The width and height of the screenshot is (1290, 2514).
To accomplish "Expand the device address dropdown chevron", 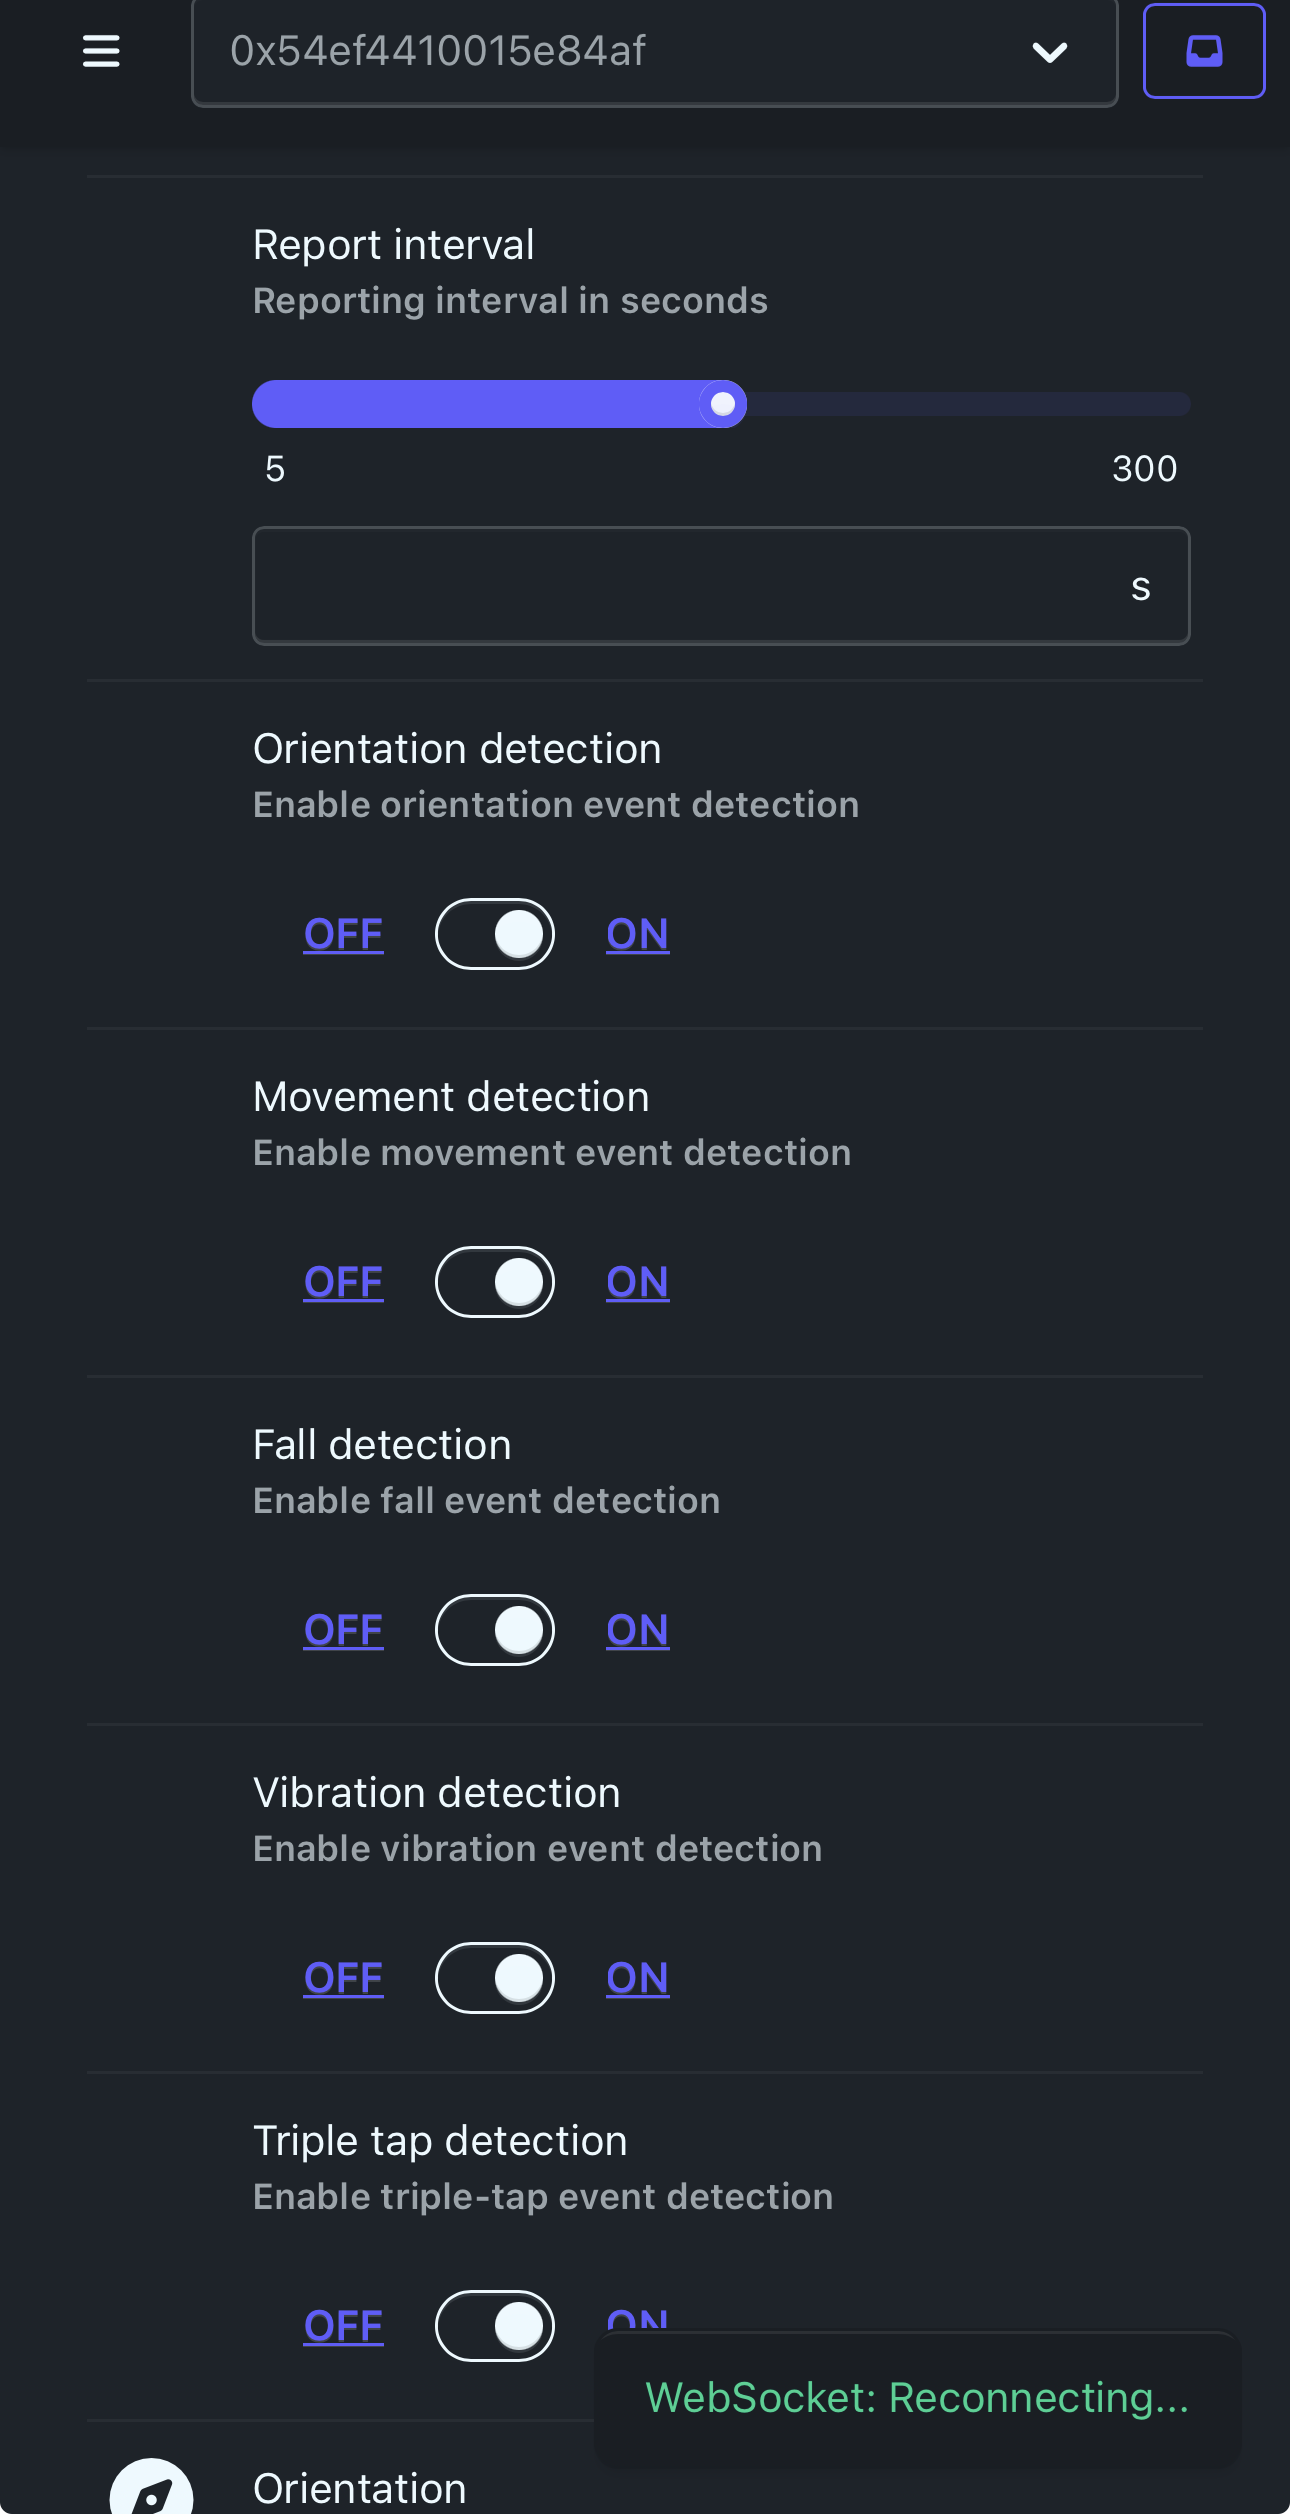I will (1049, 52).
